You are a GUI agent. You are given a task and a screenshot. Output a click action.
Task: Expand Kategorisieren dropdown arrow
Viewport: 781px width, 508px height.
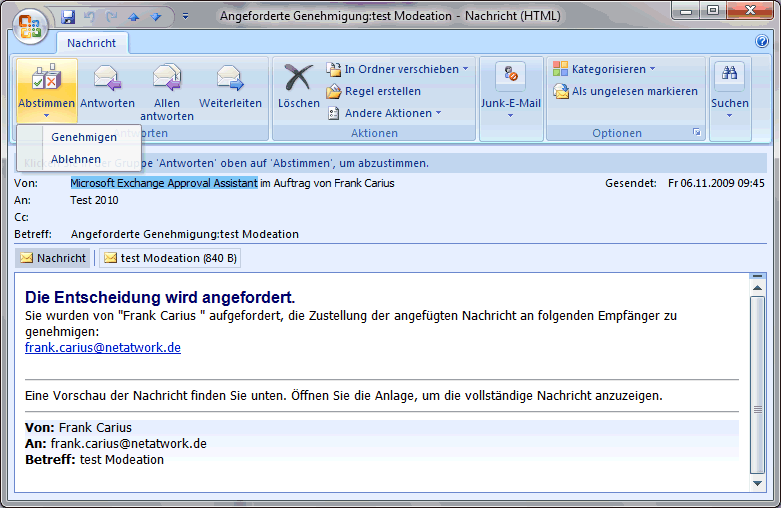click(x=652, y=69)
